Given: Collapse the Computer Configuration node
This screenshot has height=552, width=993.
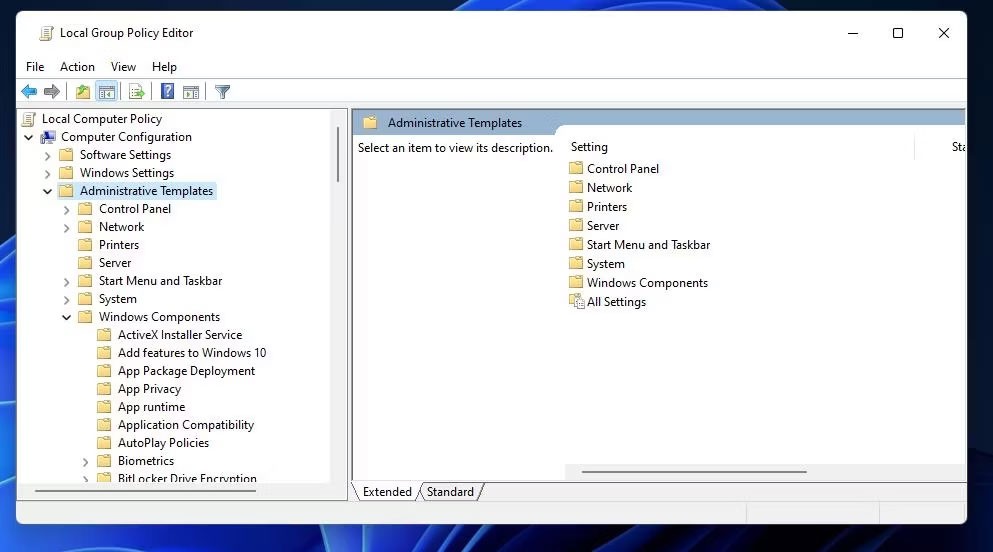Looking at the screenshot, I should pos(29,137).
